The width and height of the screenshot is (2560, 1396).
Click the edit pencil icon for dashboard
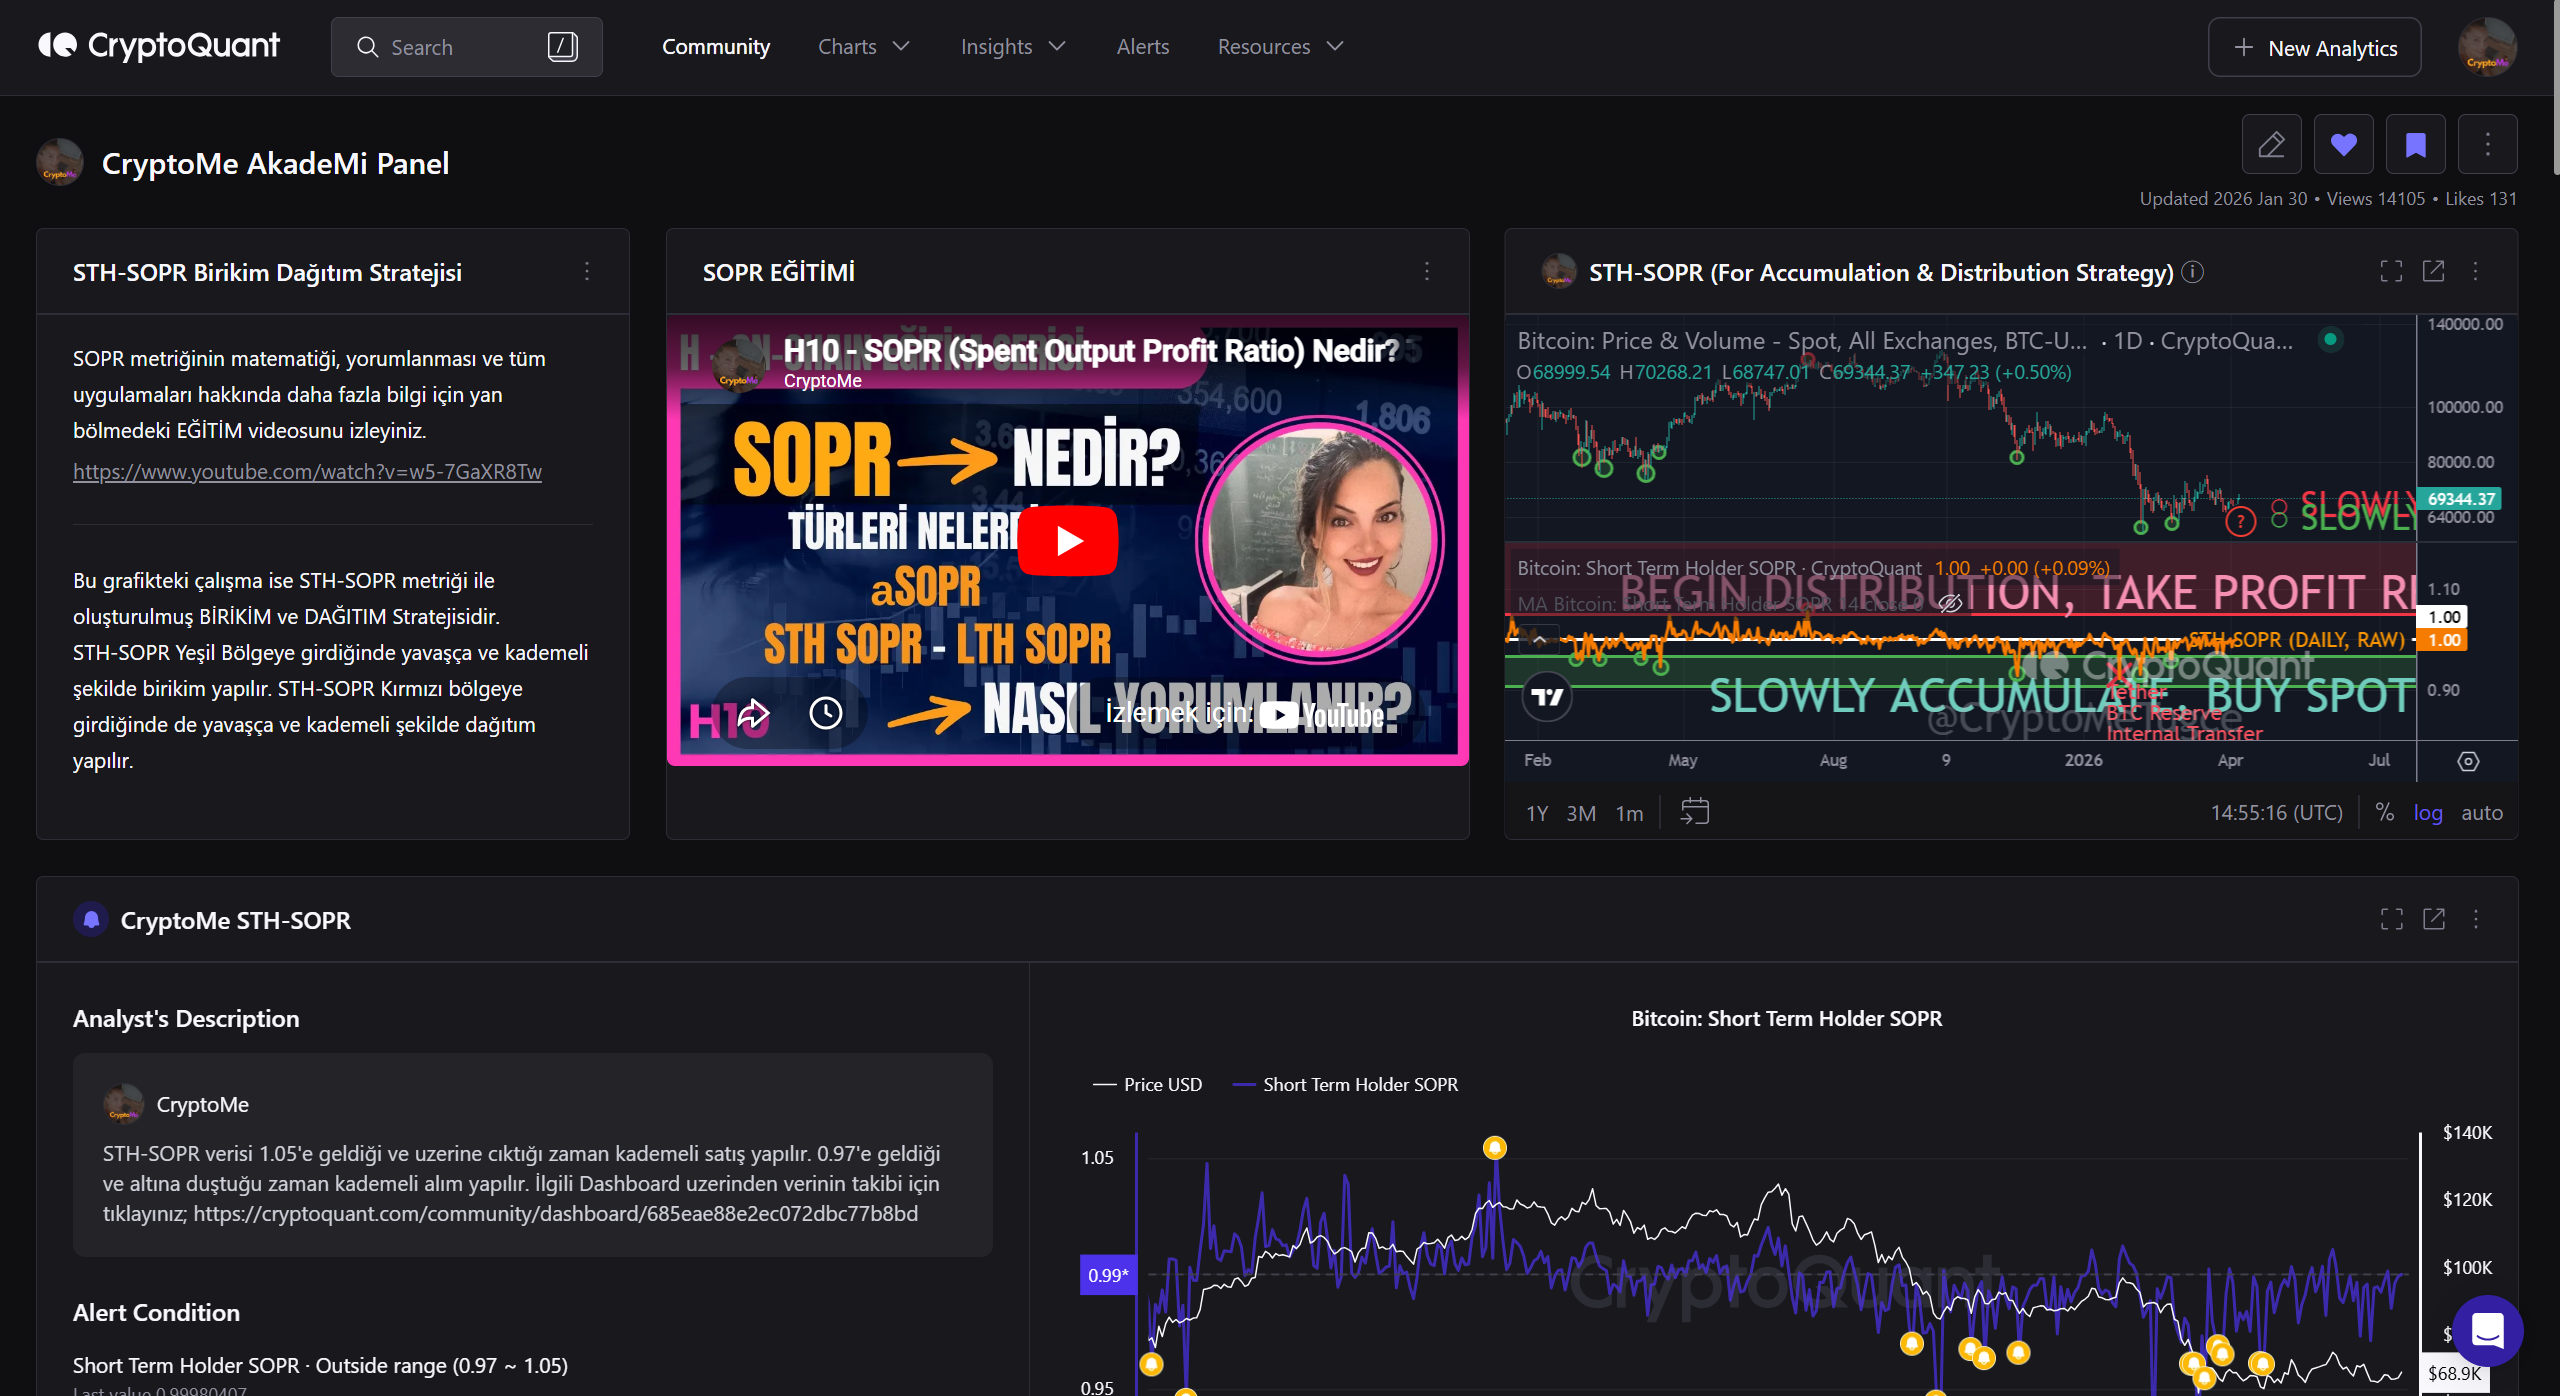(x=2271, y=145)
